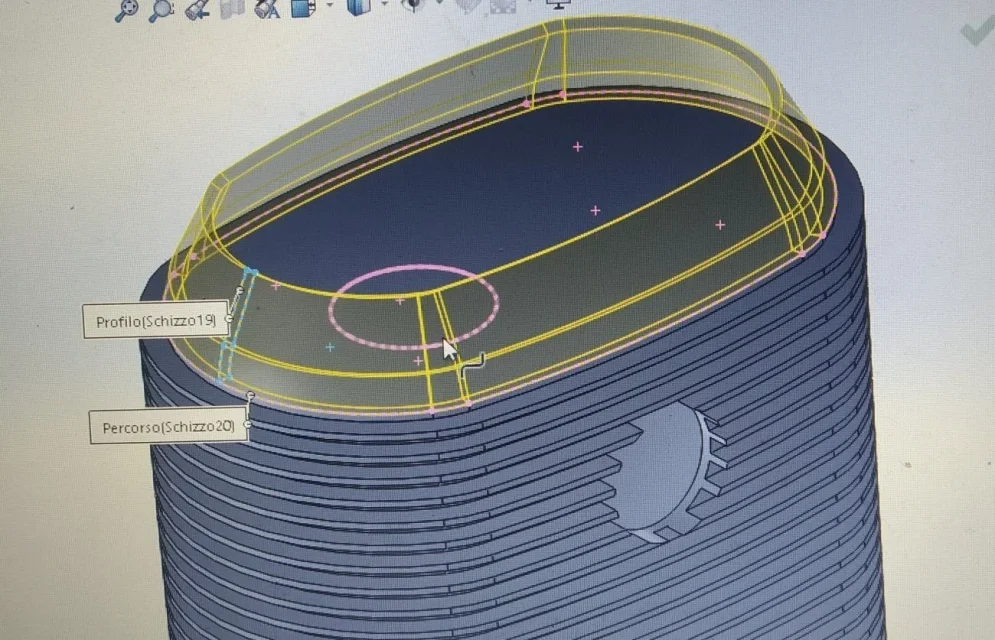The image size is (995, 640).
Task: Select the blue profile sketch rectangle
Action: pyautogui.click(x=237, y=325)
